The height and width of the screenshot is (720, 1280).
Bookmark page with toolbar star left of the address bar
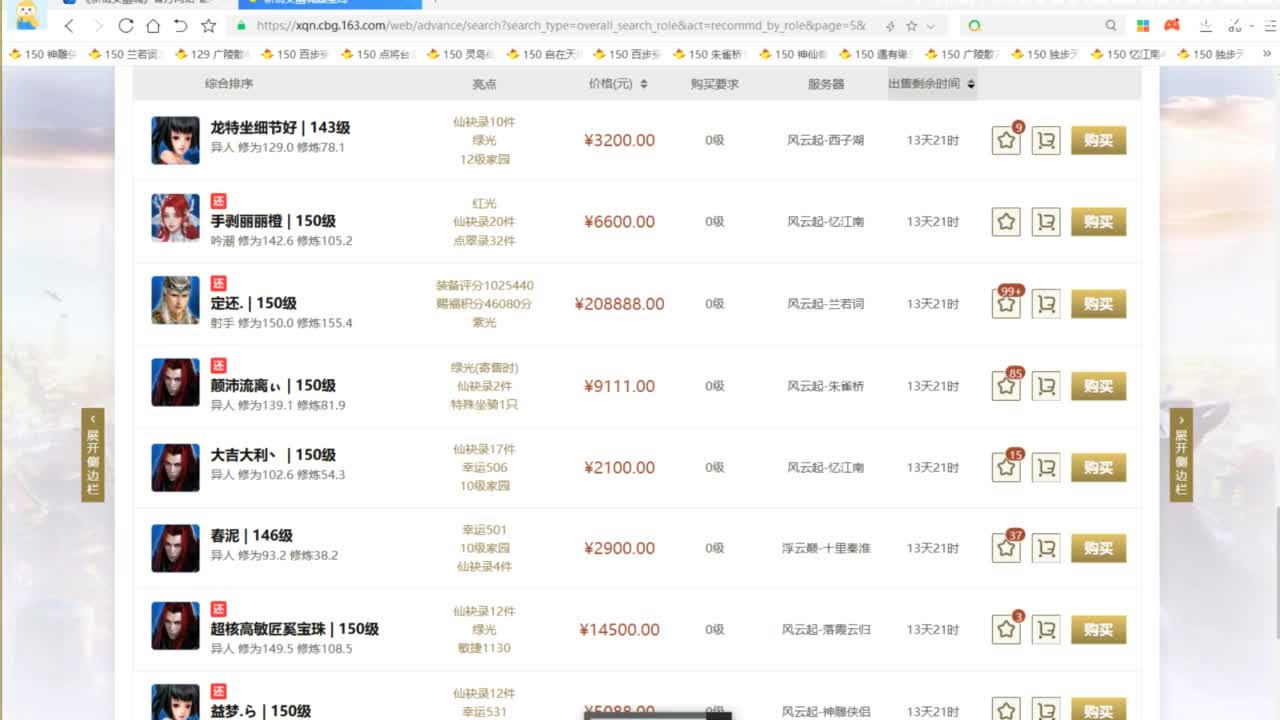pos(208,25)
